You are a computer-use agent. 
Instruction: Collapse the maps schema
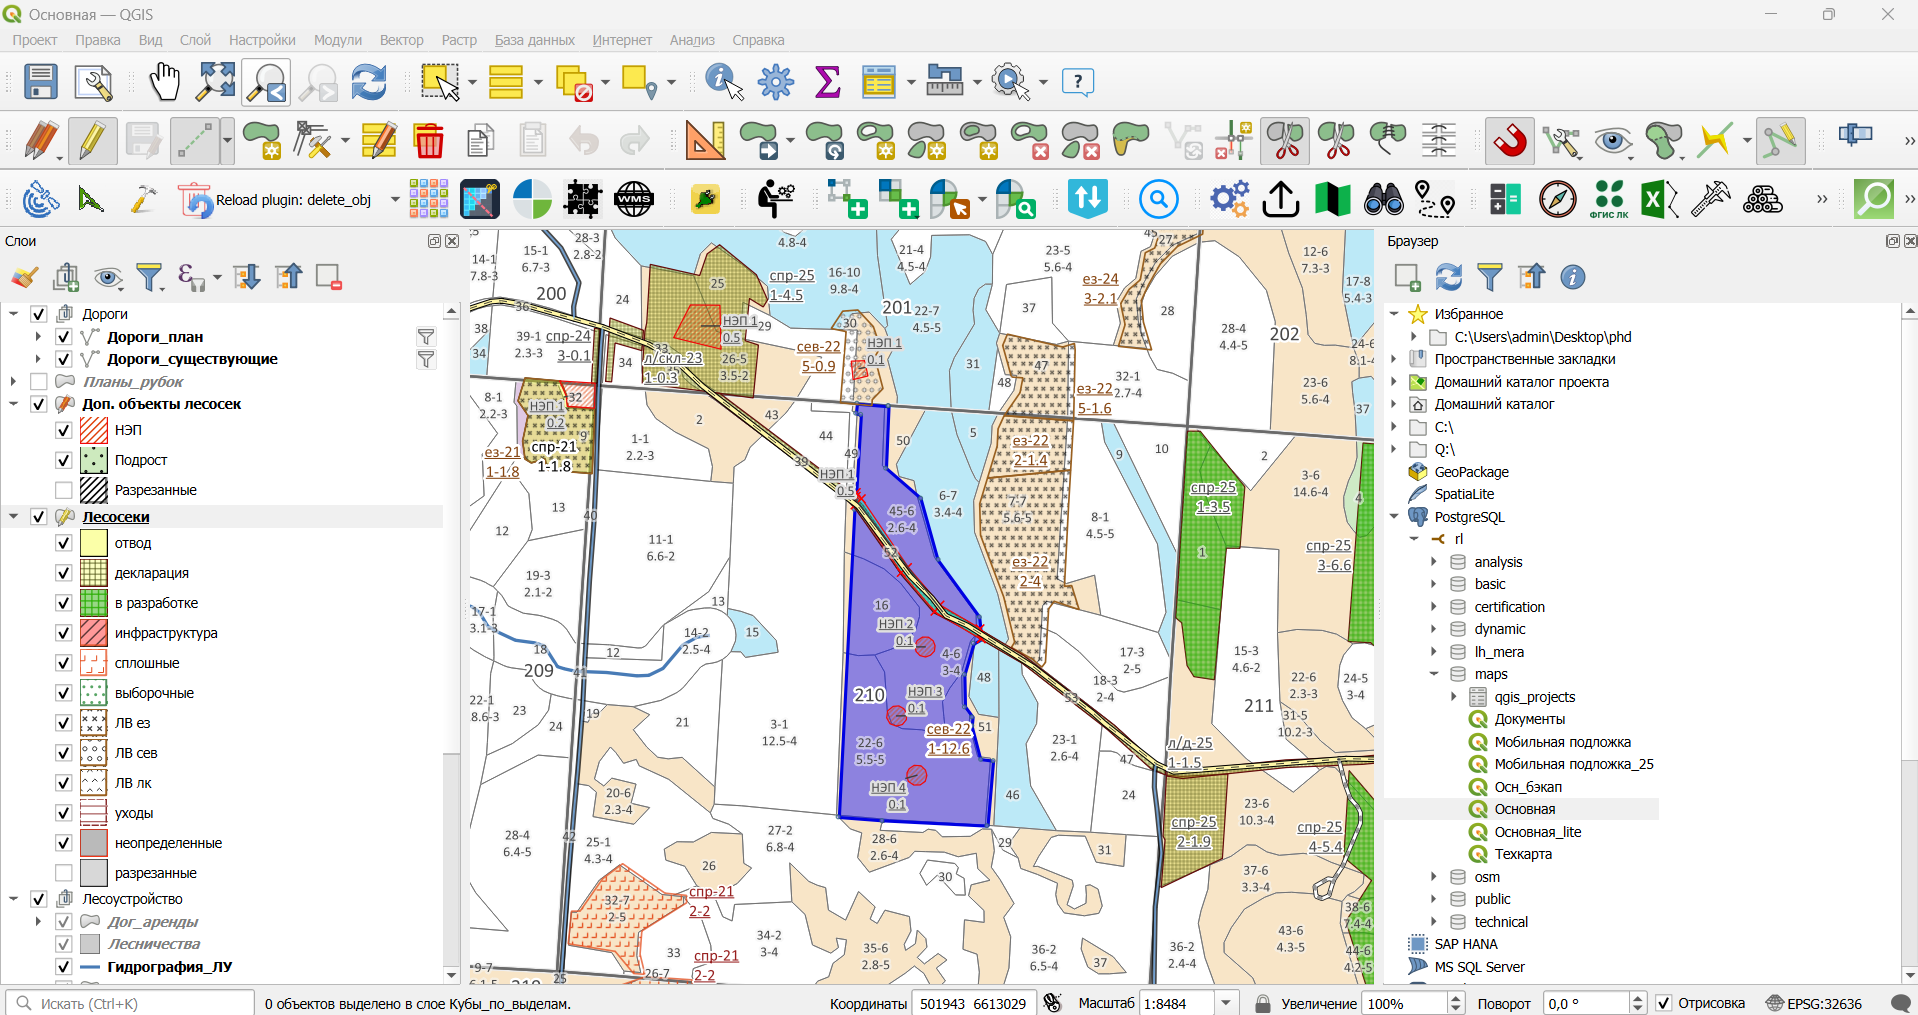point(1434,674)
